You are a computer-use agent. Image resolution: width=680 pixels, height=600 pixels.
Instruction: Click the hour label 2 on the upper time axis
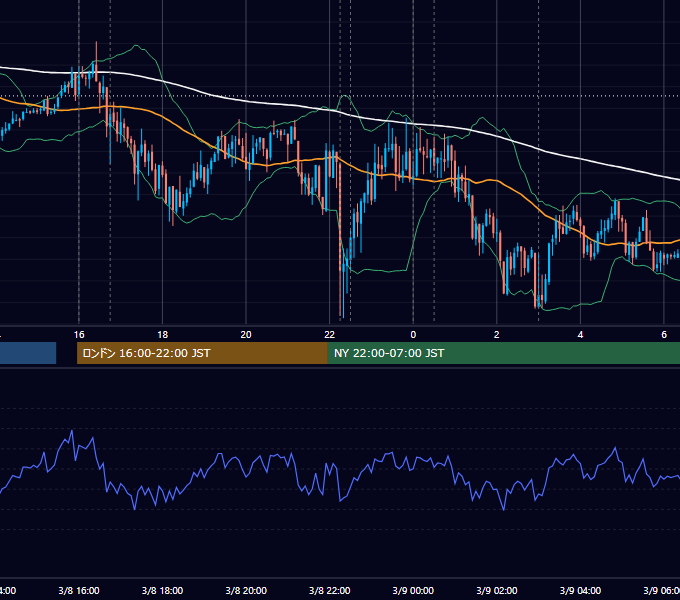tap(497, 335)
